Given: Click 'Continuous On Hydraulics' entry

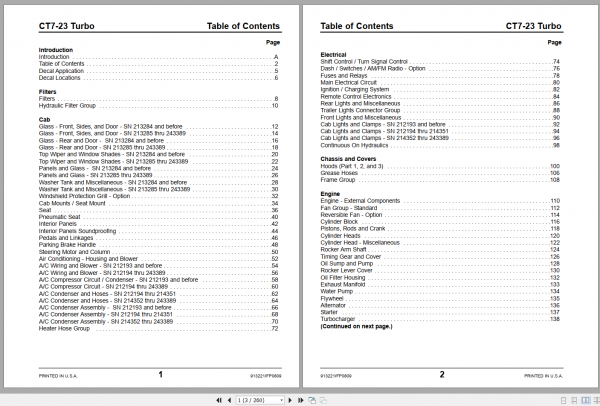Looking at the screenshot, I should click(354, 145).
